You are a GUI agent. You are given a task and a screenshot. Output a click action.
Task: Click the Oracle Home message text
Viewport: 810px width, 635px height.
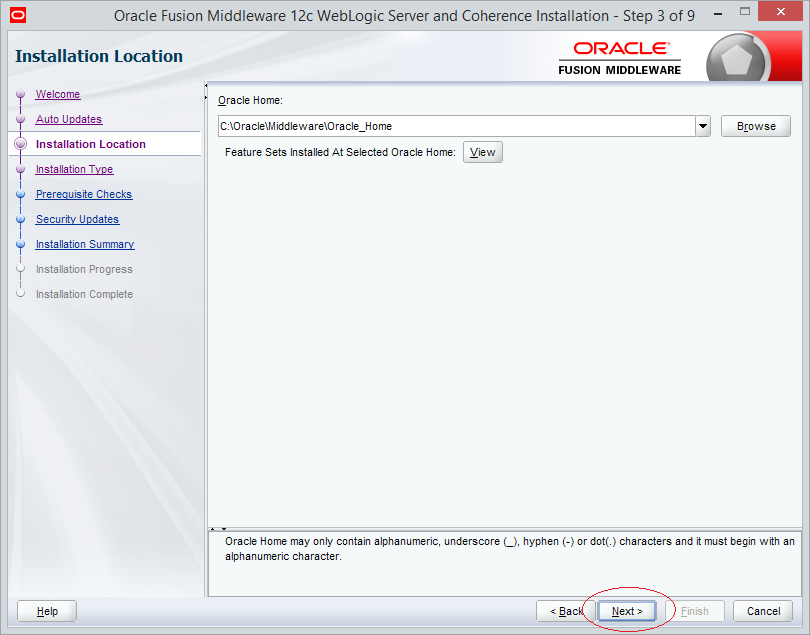[x=509, y=549]
